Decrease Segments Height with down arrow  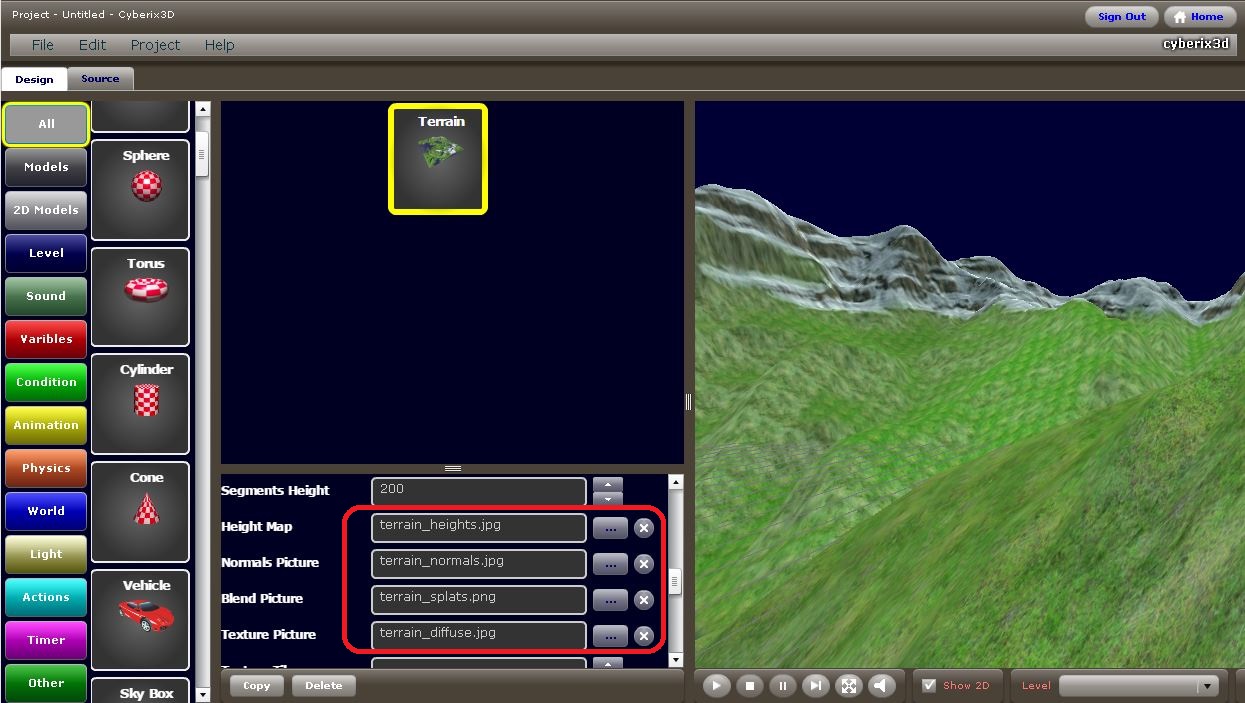607,498
